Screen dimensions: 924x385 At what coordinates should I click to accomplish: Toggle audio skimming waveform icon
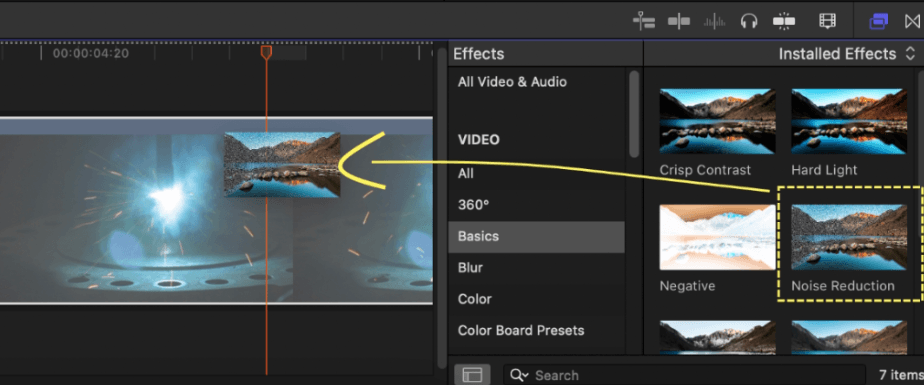(714, 22)
